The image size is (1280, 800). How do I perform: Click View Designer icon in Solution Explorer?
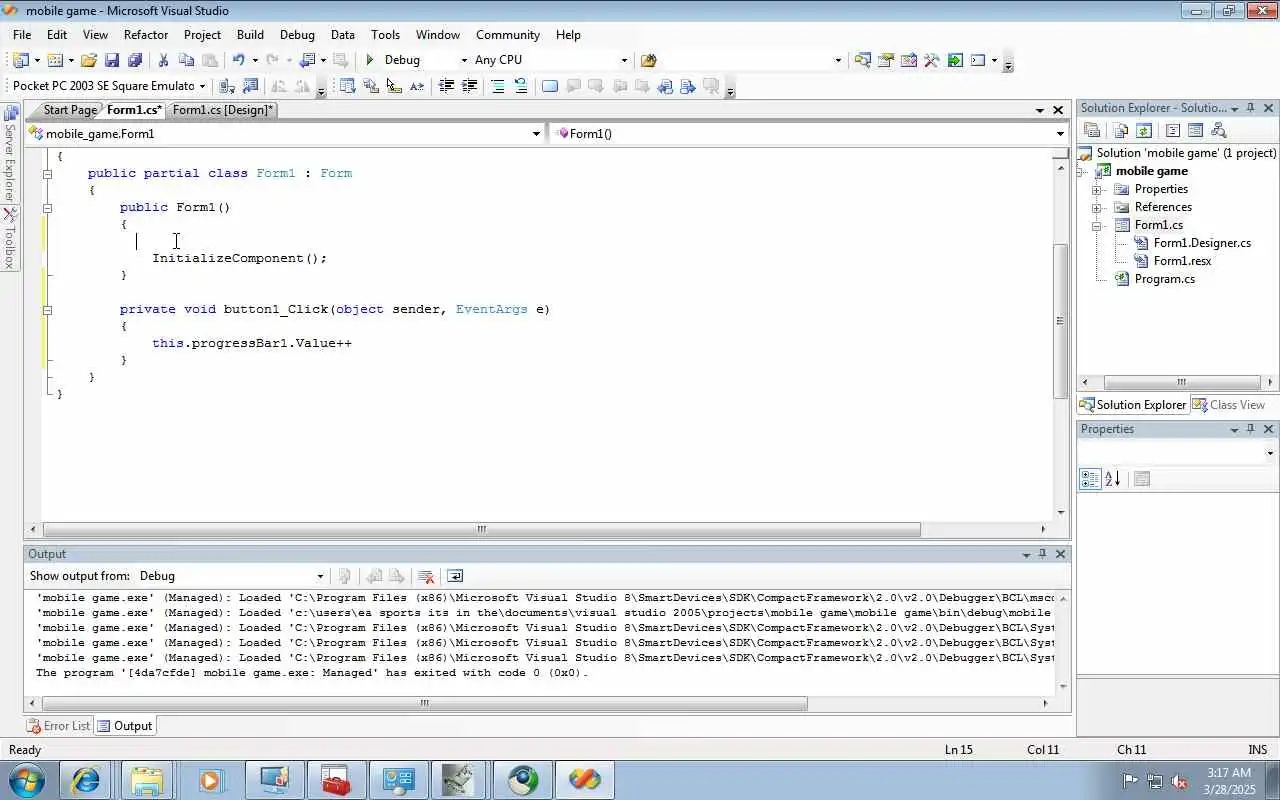(1195, 130)
